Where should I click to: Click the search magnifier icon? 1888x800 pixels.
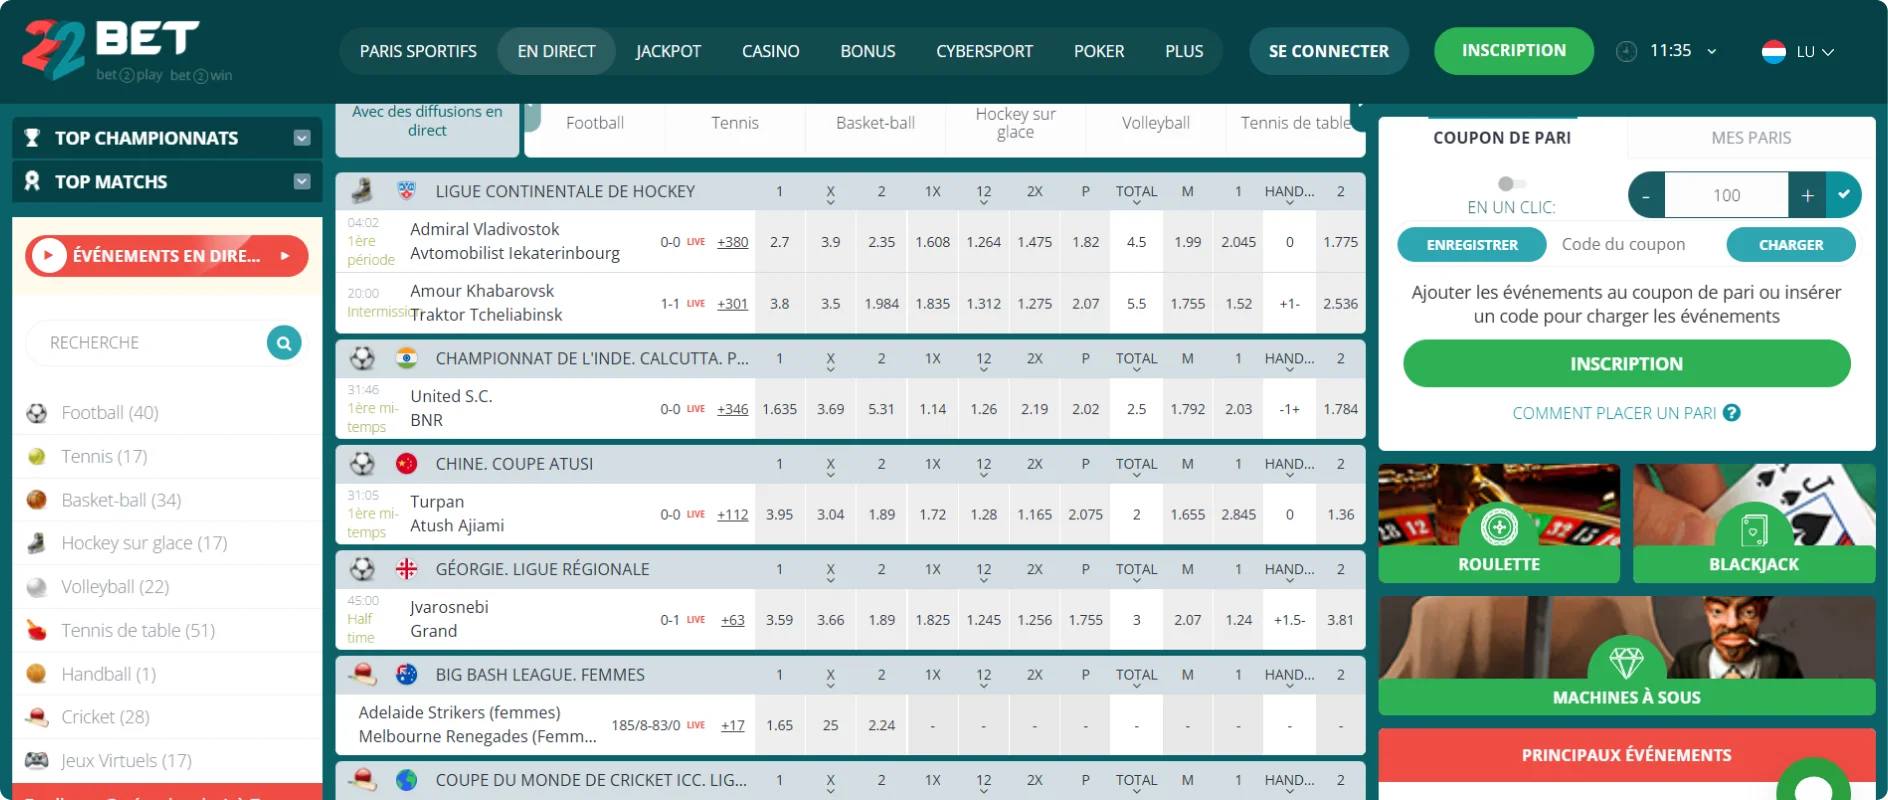pos(284,343)
